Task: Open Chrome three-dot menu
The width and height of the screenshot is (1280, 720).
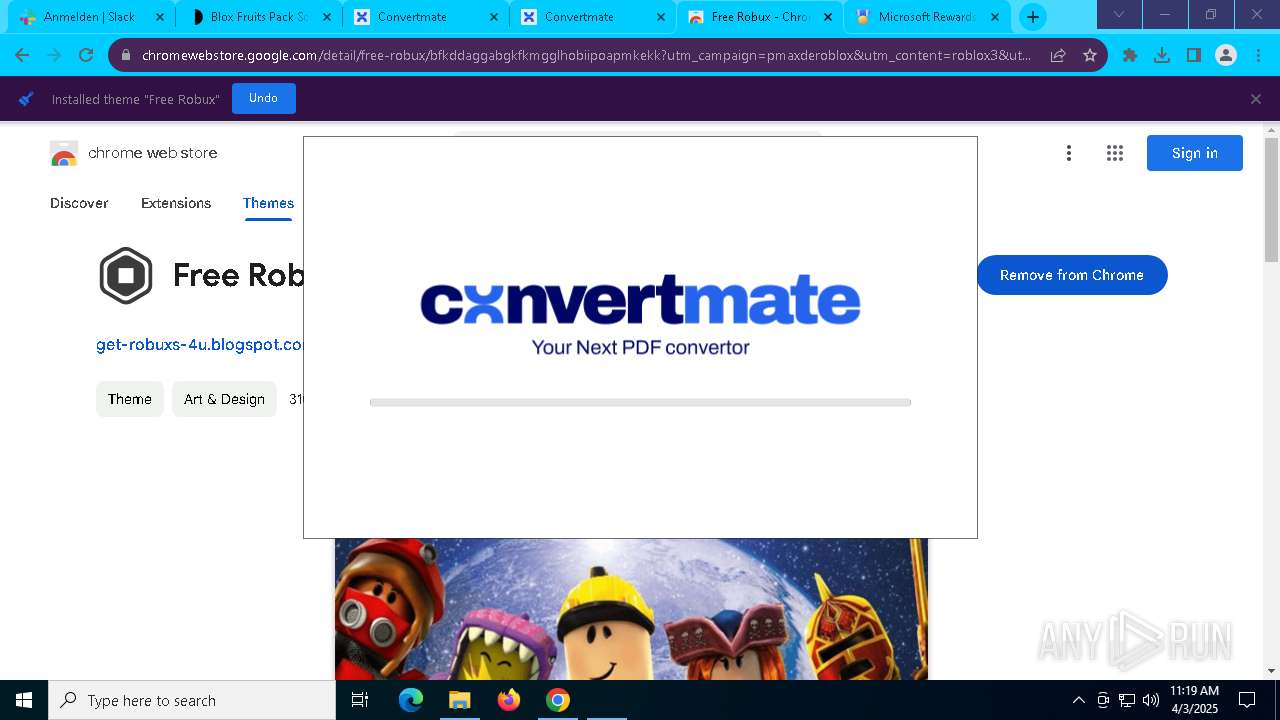Action: pos(1258,55)
